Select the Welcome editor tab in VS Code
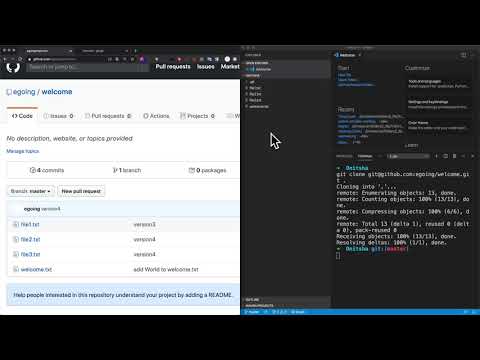Viewport: 480px width, 360px height. 347,55
